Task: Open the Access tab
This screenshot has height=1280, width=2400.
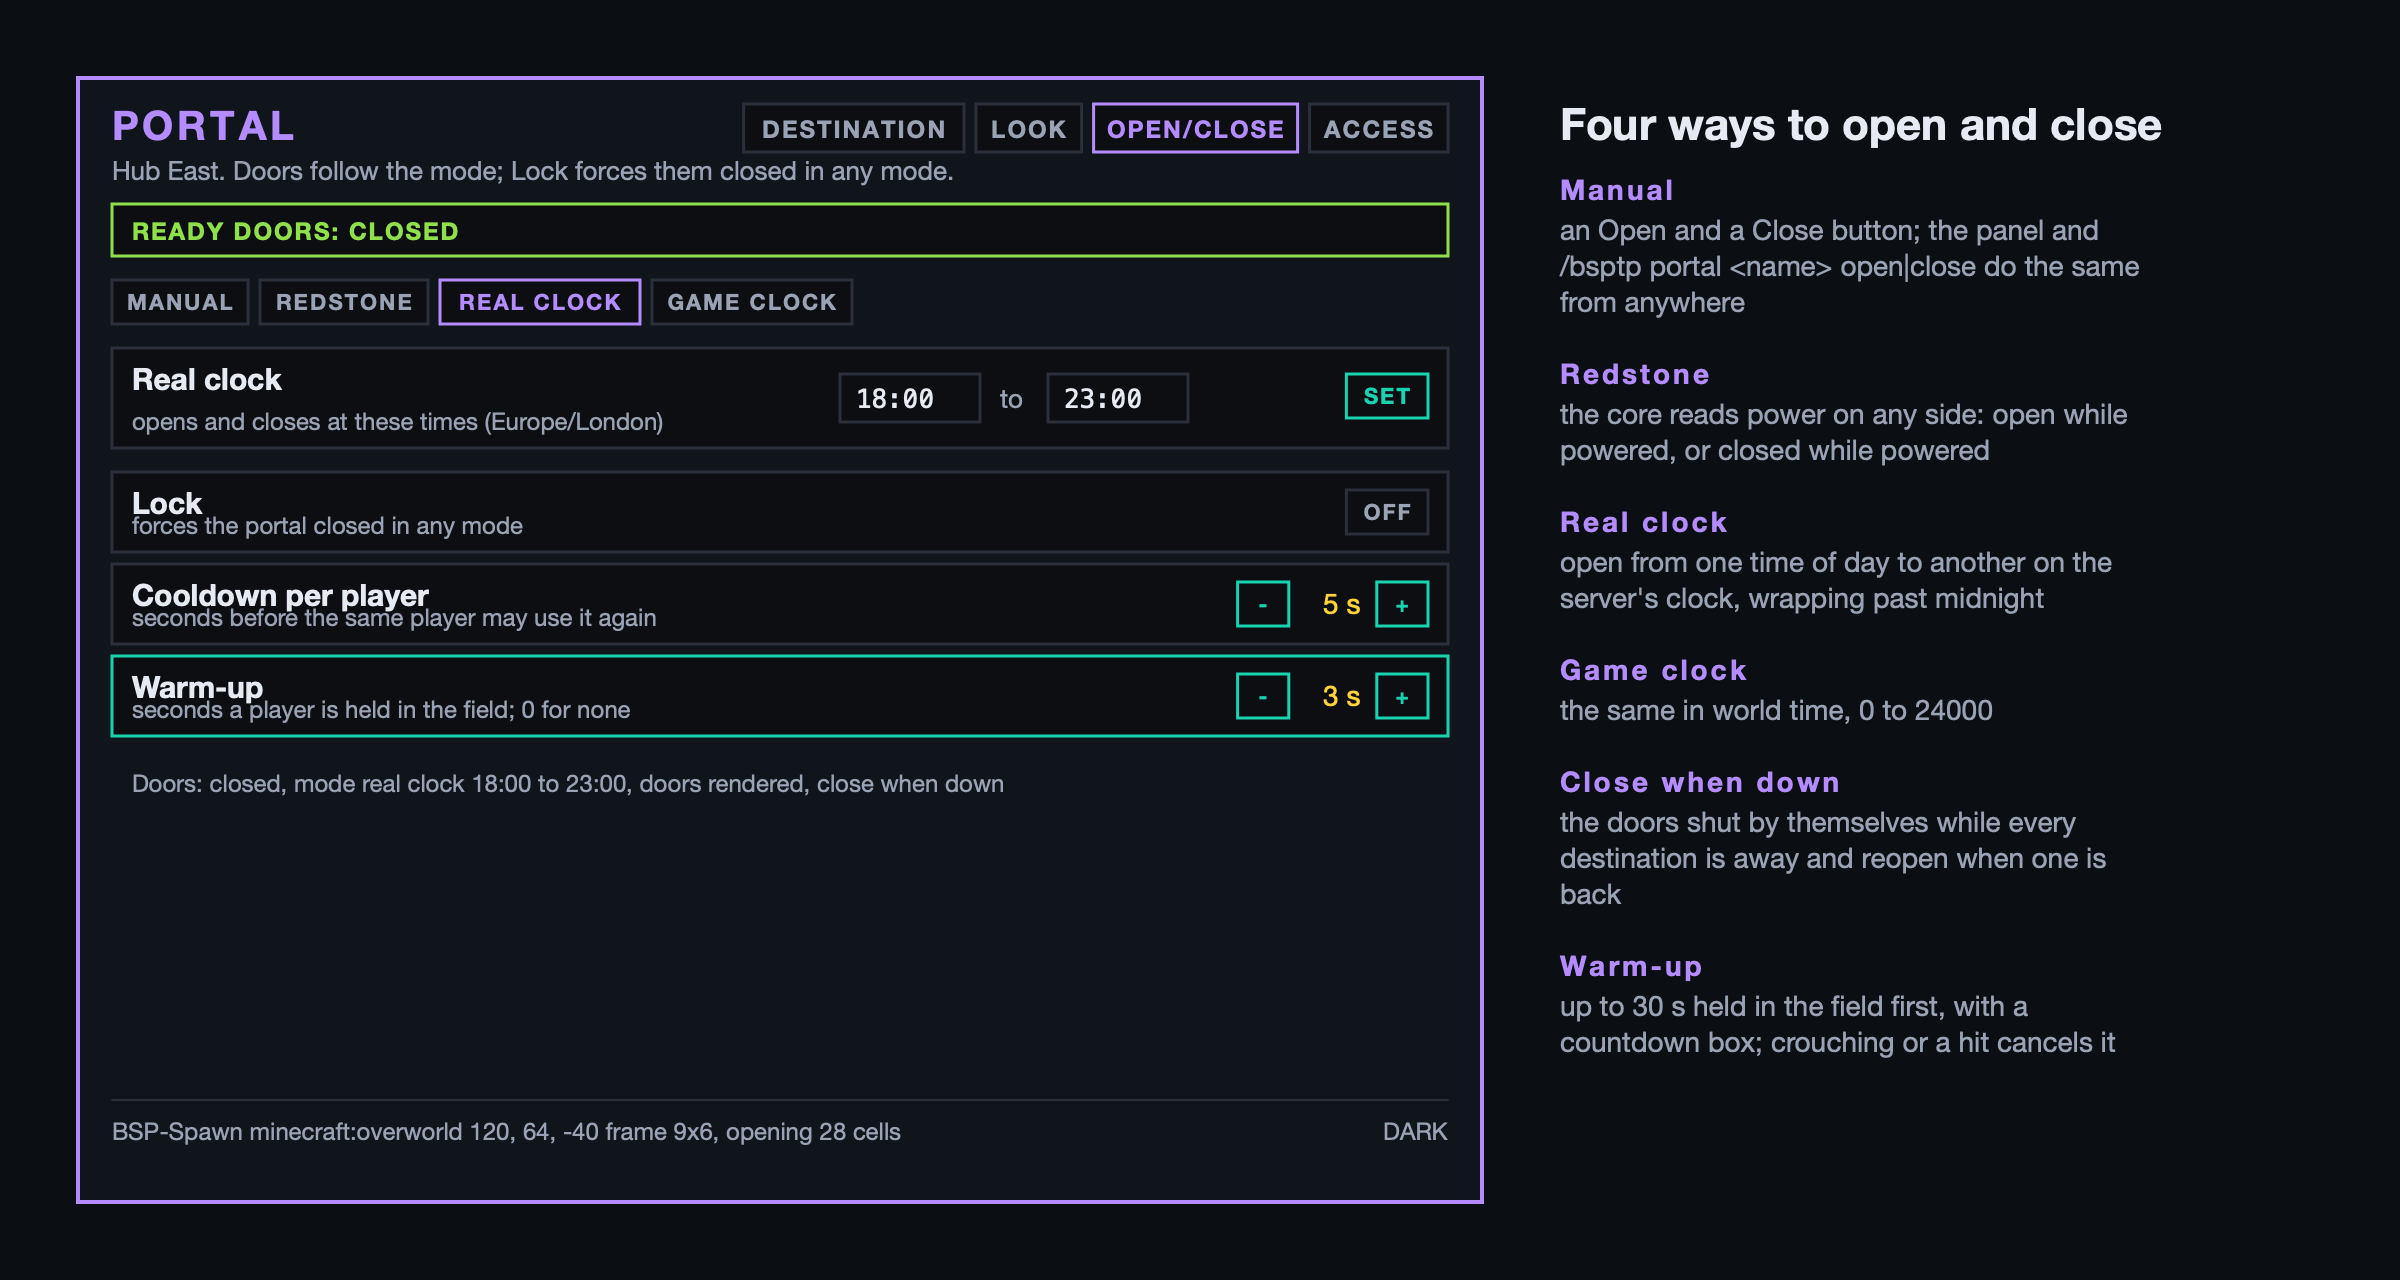Action: [1378, 128]
